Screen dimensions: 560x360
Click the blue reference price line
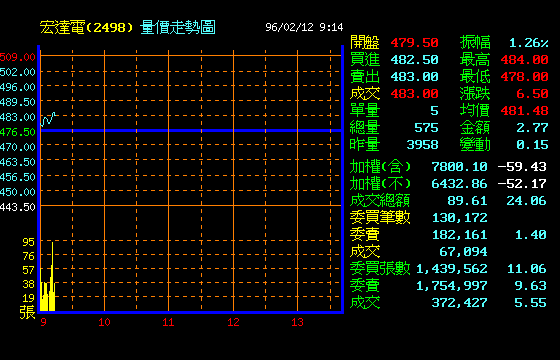pos(191,131)
